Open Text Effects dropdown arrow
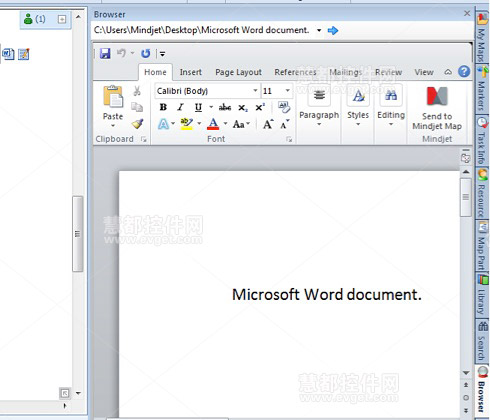Viewport: 490px width, 420px height. [173, 124]
